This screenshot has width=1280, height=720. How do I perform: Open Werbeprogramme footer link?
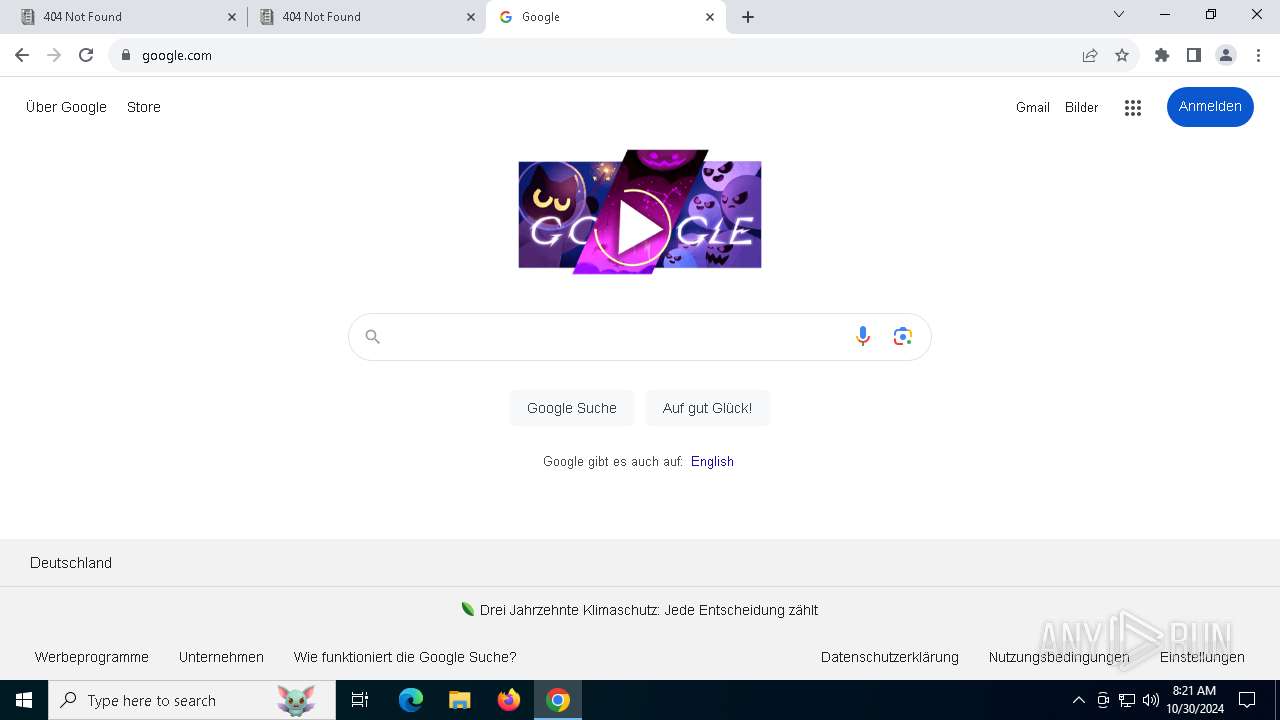coord(92,657)
